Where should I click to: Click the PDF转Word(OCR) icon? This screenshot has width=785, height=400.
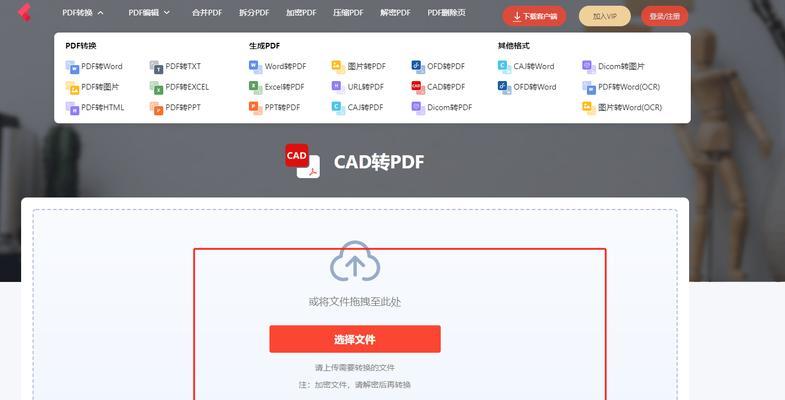click(x=589, y=88)
